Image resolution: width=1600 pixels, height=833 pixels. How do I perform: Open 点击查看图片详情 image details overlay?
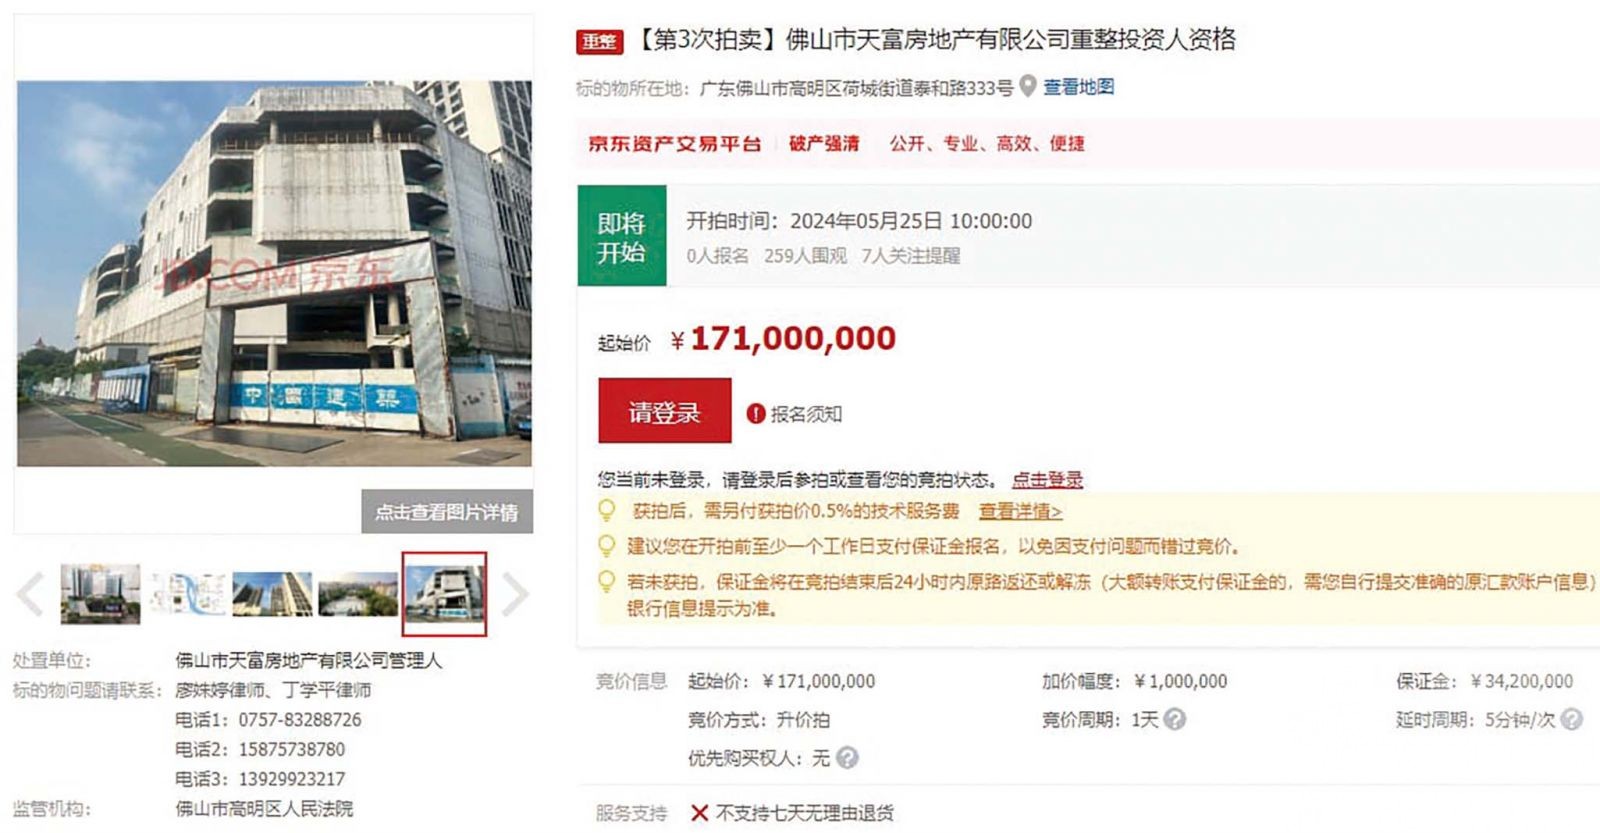click(447, 512)
